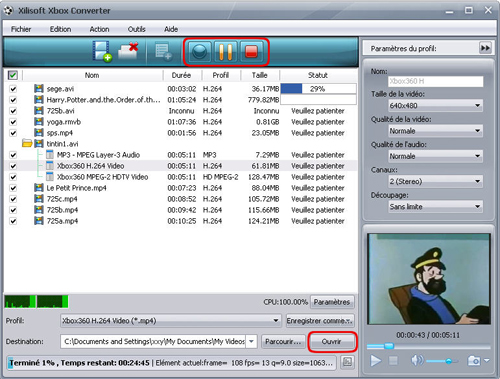Sort the file list by Nom column header
Image resolution: width=500 pixels, height=379 pixels.
pos(92,75)
